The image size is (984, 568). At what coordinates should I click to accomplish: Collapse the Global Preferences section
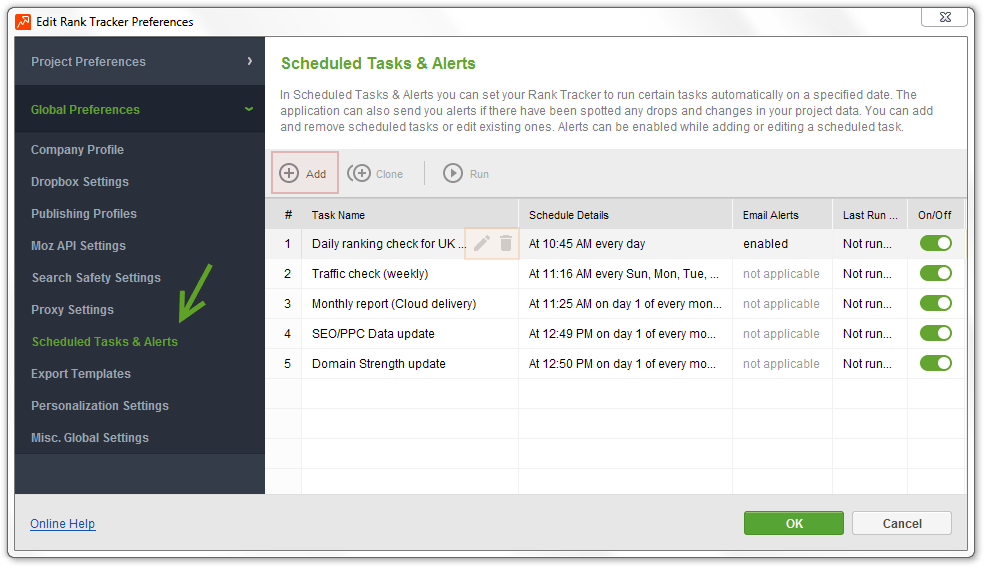point(139,109)
